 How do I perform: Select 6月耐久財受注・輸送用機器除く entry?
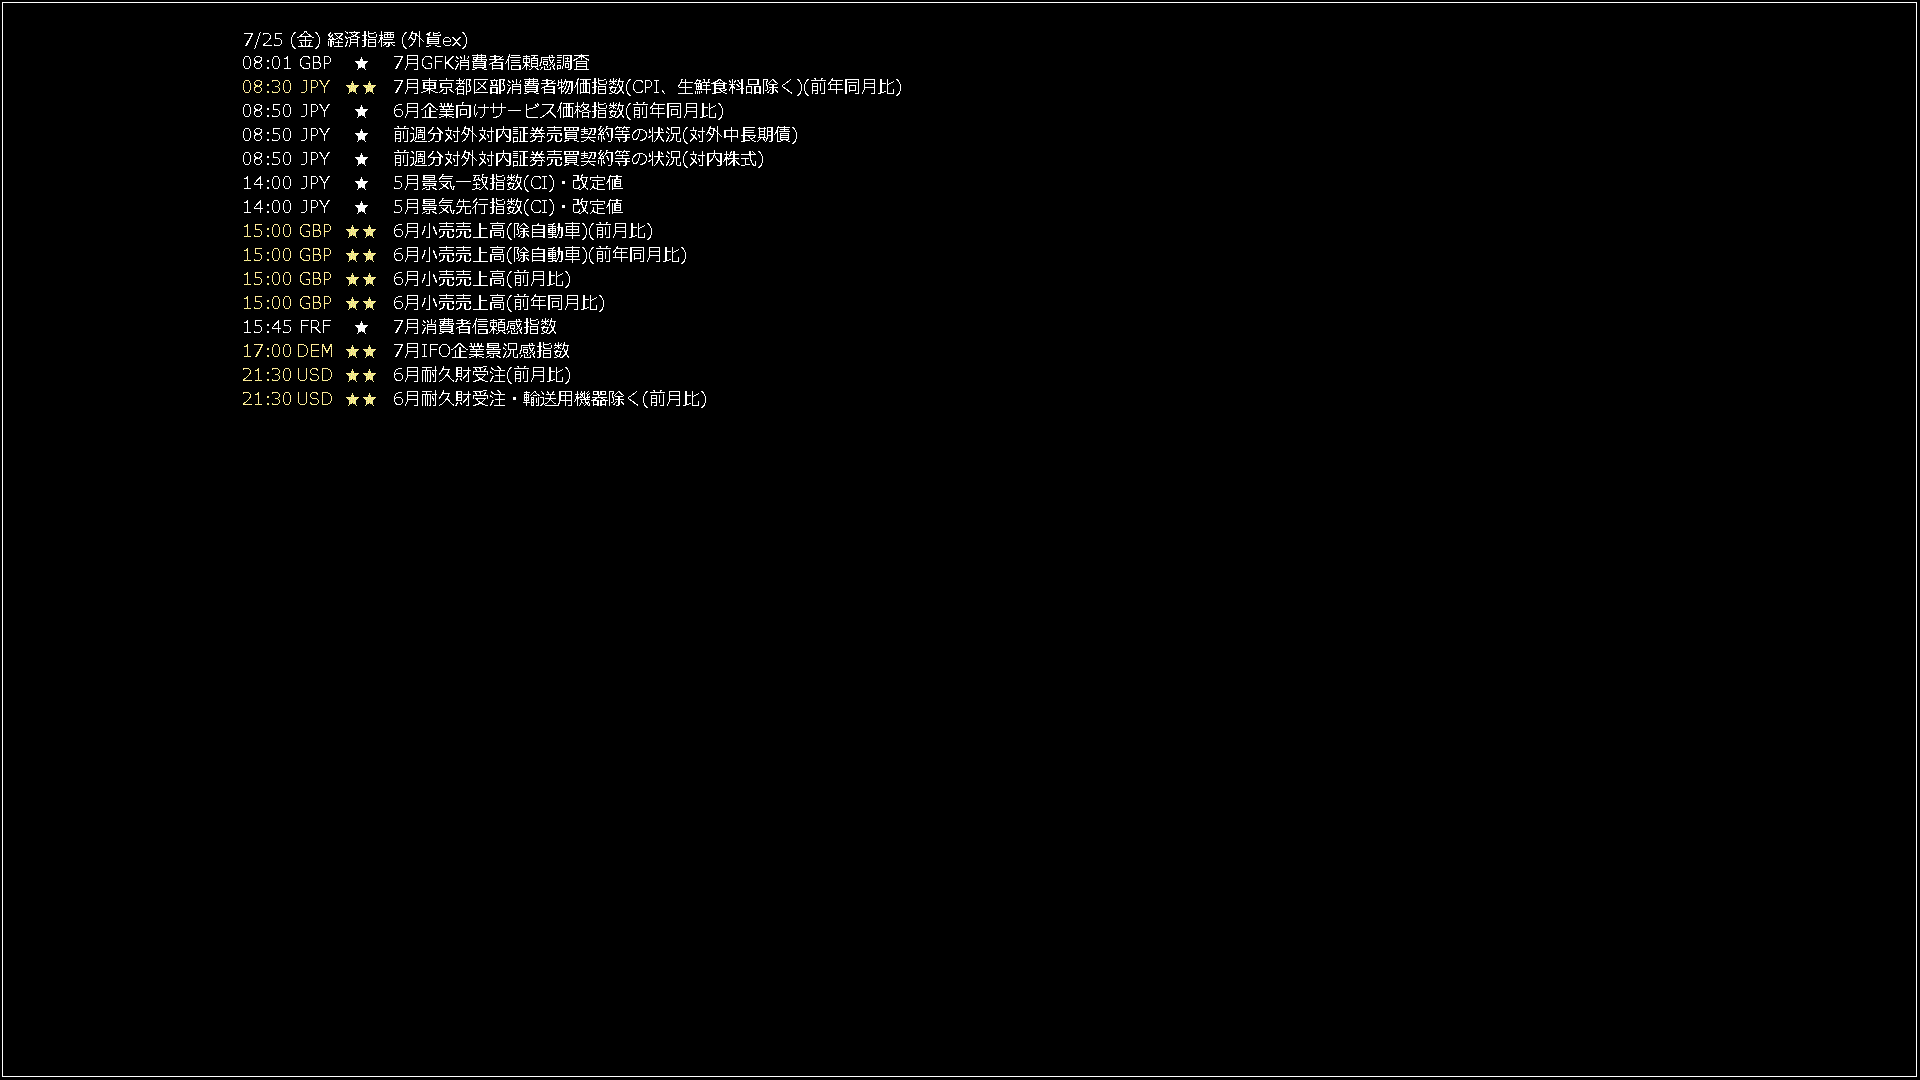click(x=550, y=399)
